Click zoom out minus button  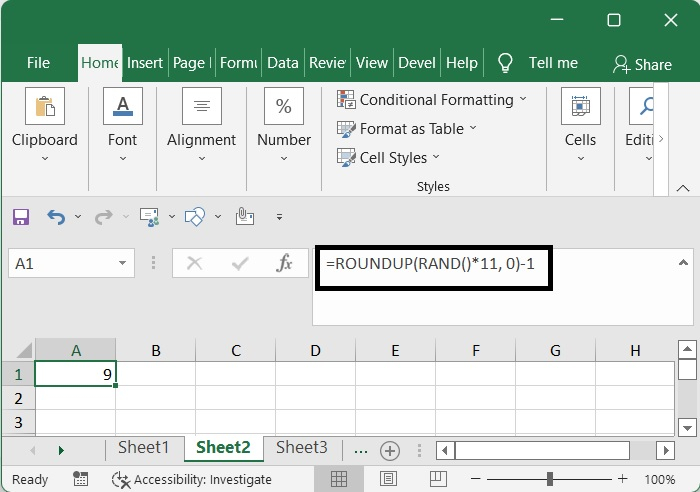click(475, 479)
